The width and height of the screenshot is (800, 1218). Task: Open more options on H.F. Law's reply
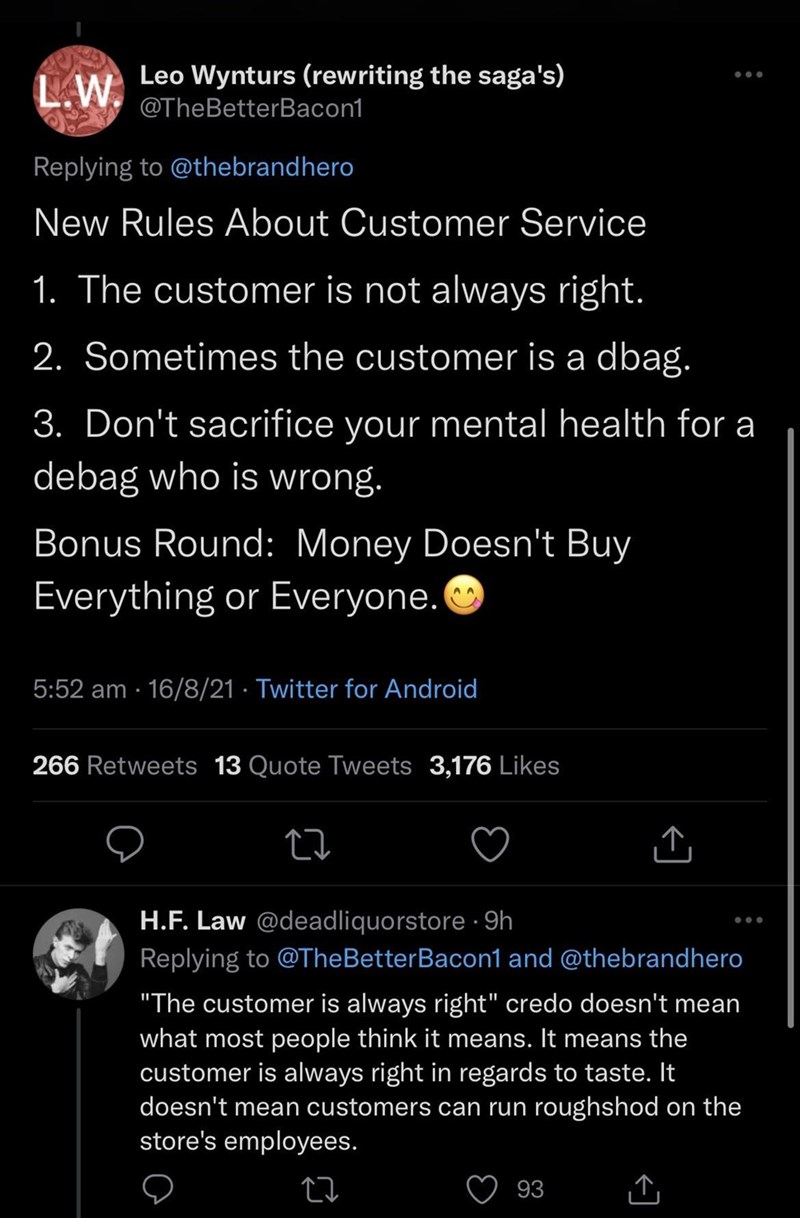coord(748,920)
